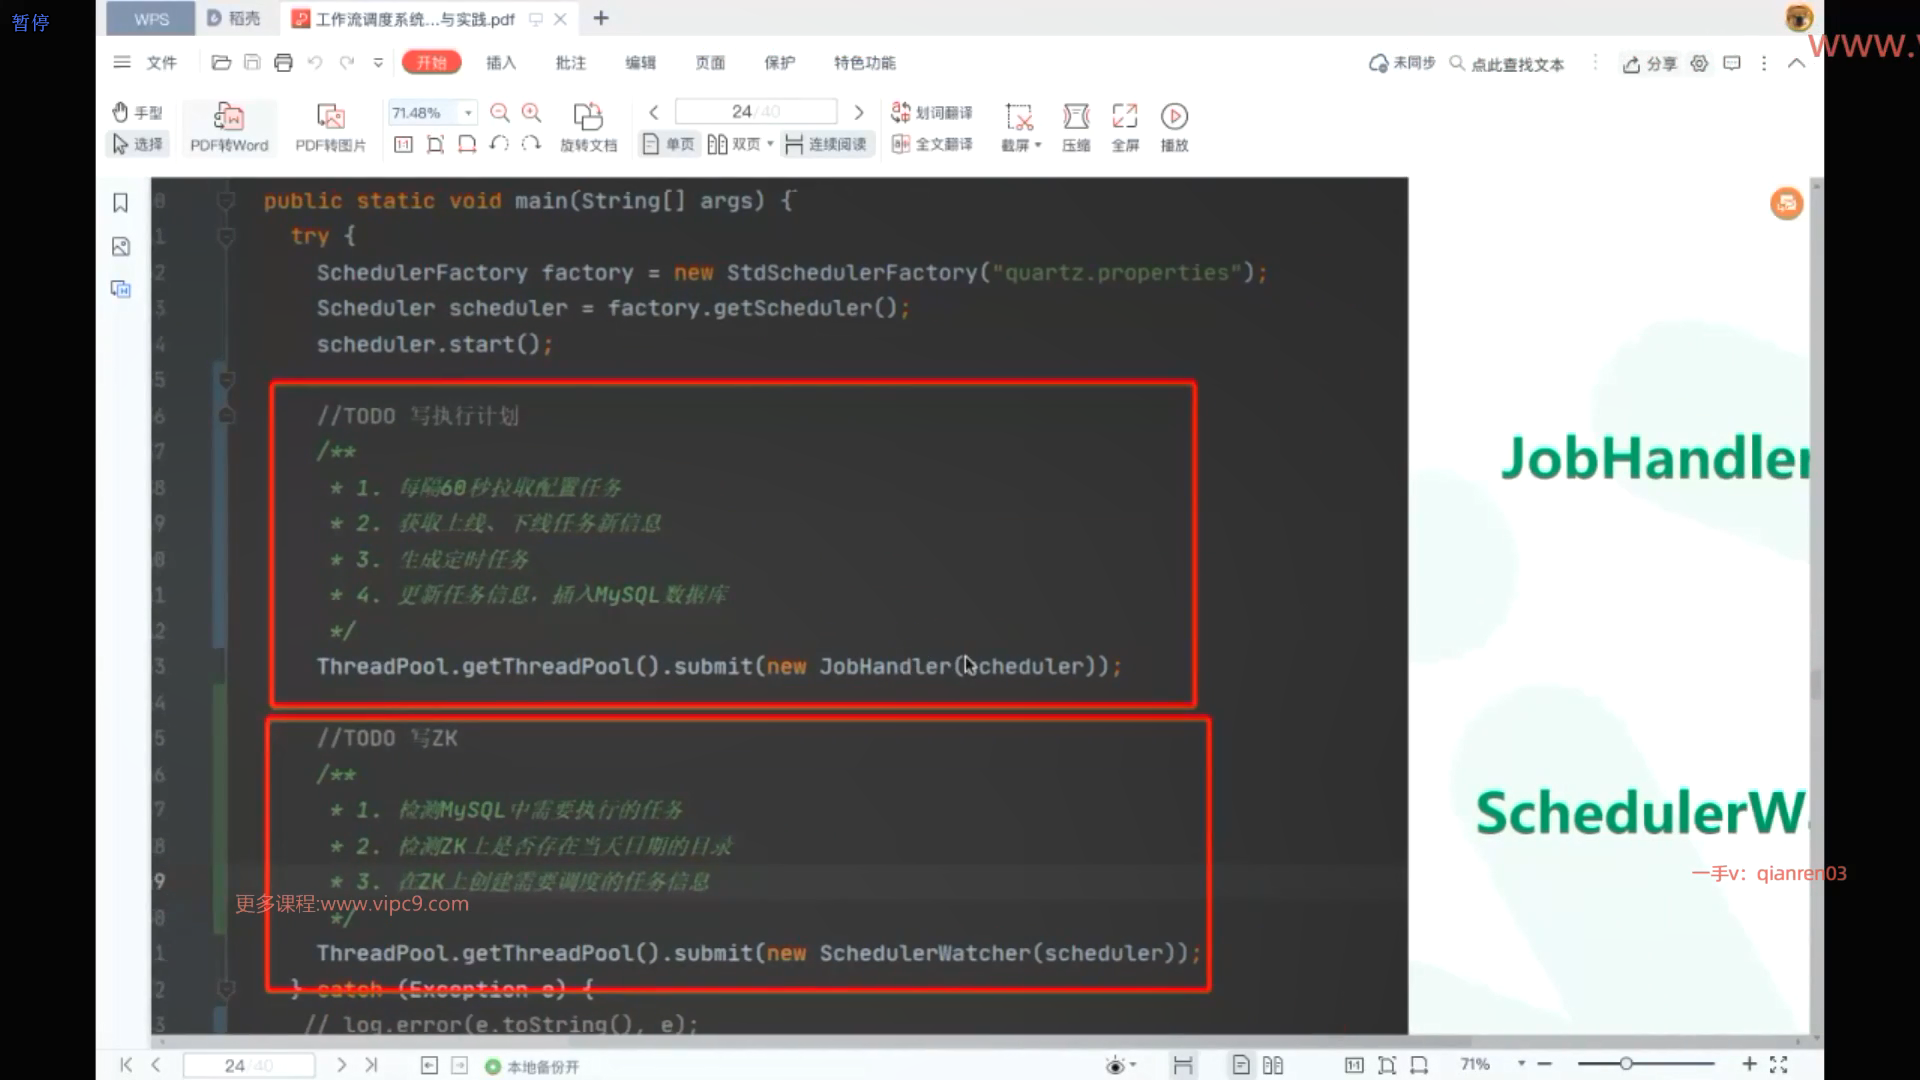Click the print icon in quick toolbar
1920x1080 pixels.
283,63
